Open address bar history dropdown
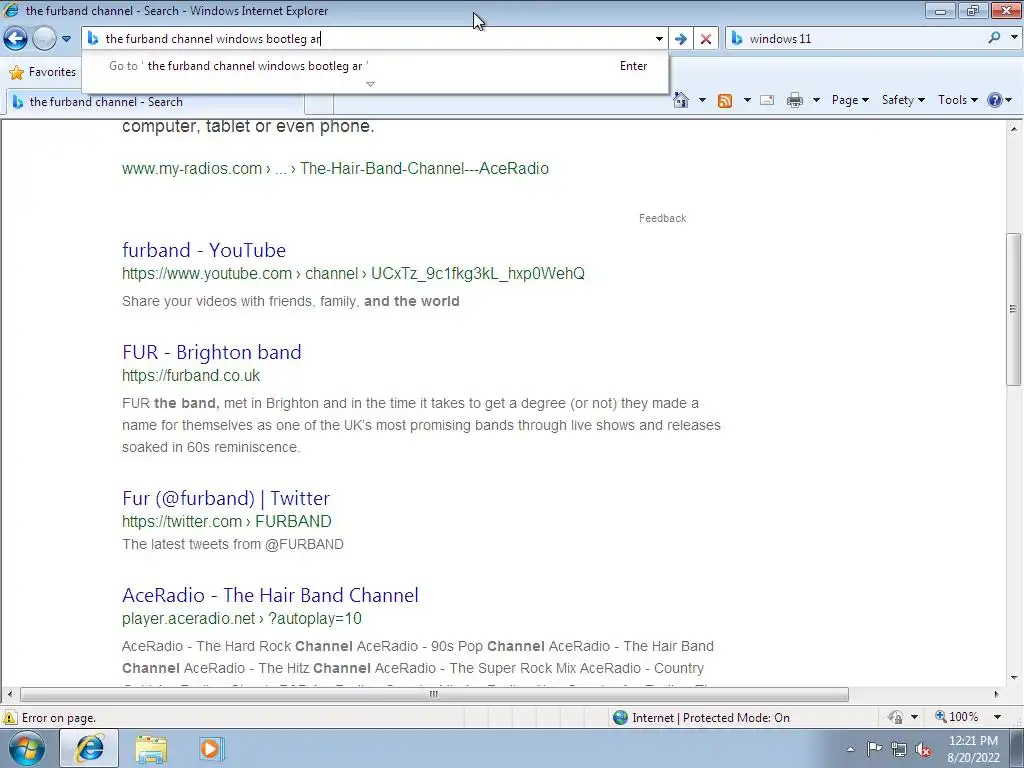The height and width of the screenshot is (768, 1024). pos(659,39)
